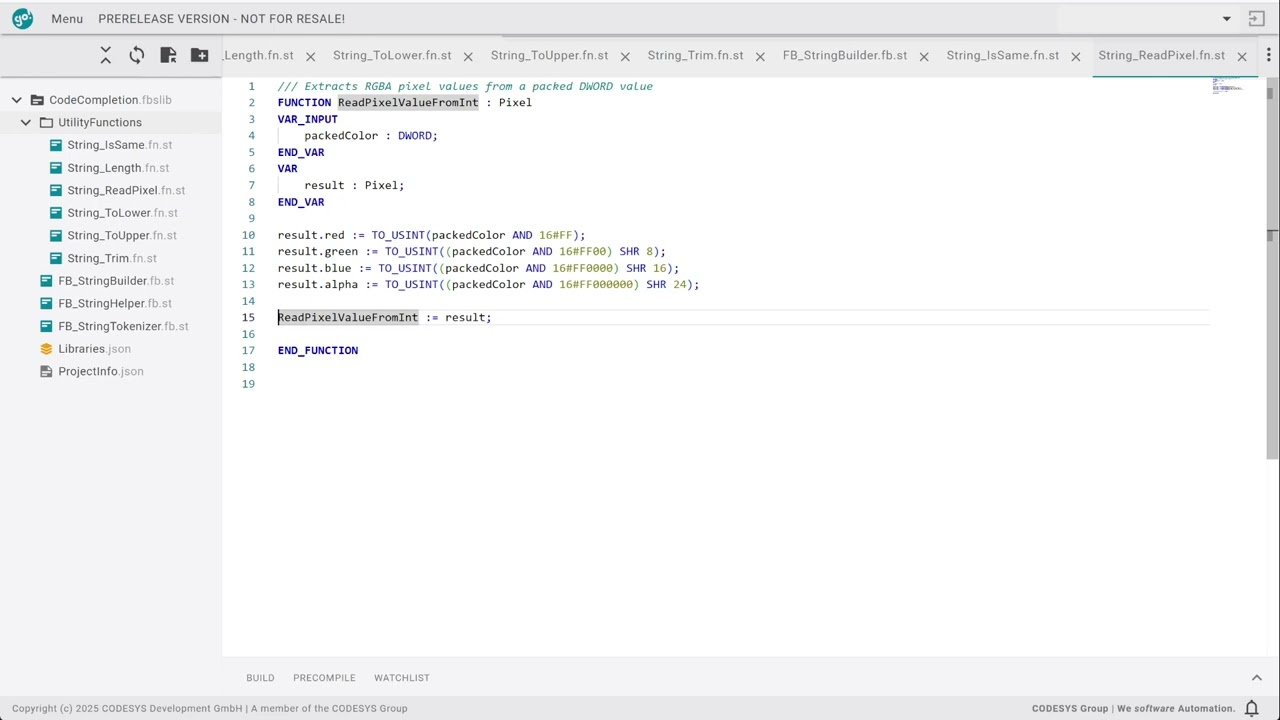Refresh the project tree
The height and width of the screenshot is (720, 1280).
tap(137, 56)
